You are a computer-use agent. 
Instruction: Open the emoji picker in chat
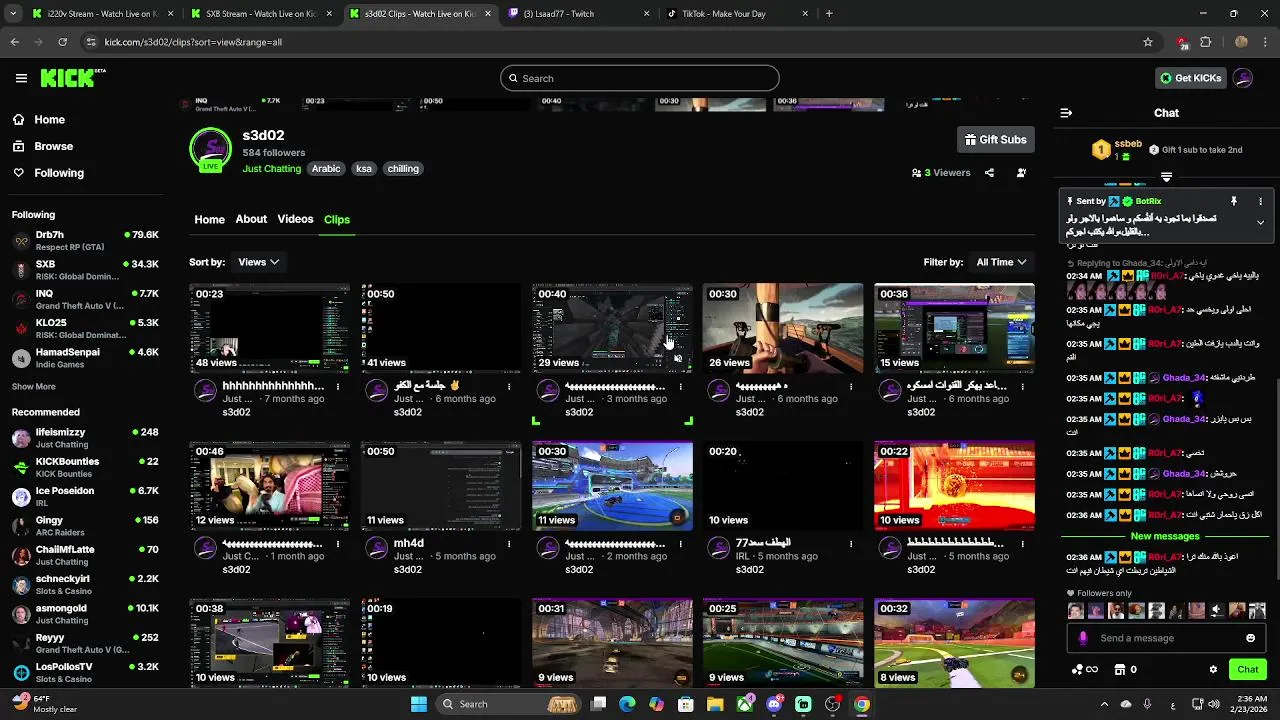click(x=1250, y=638)
